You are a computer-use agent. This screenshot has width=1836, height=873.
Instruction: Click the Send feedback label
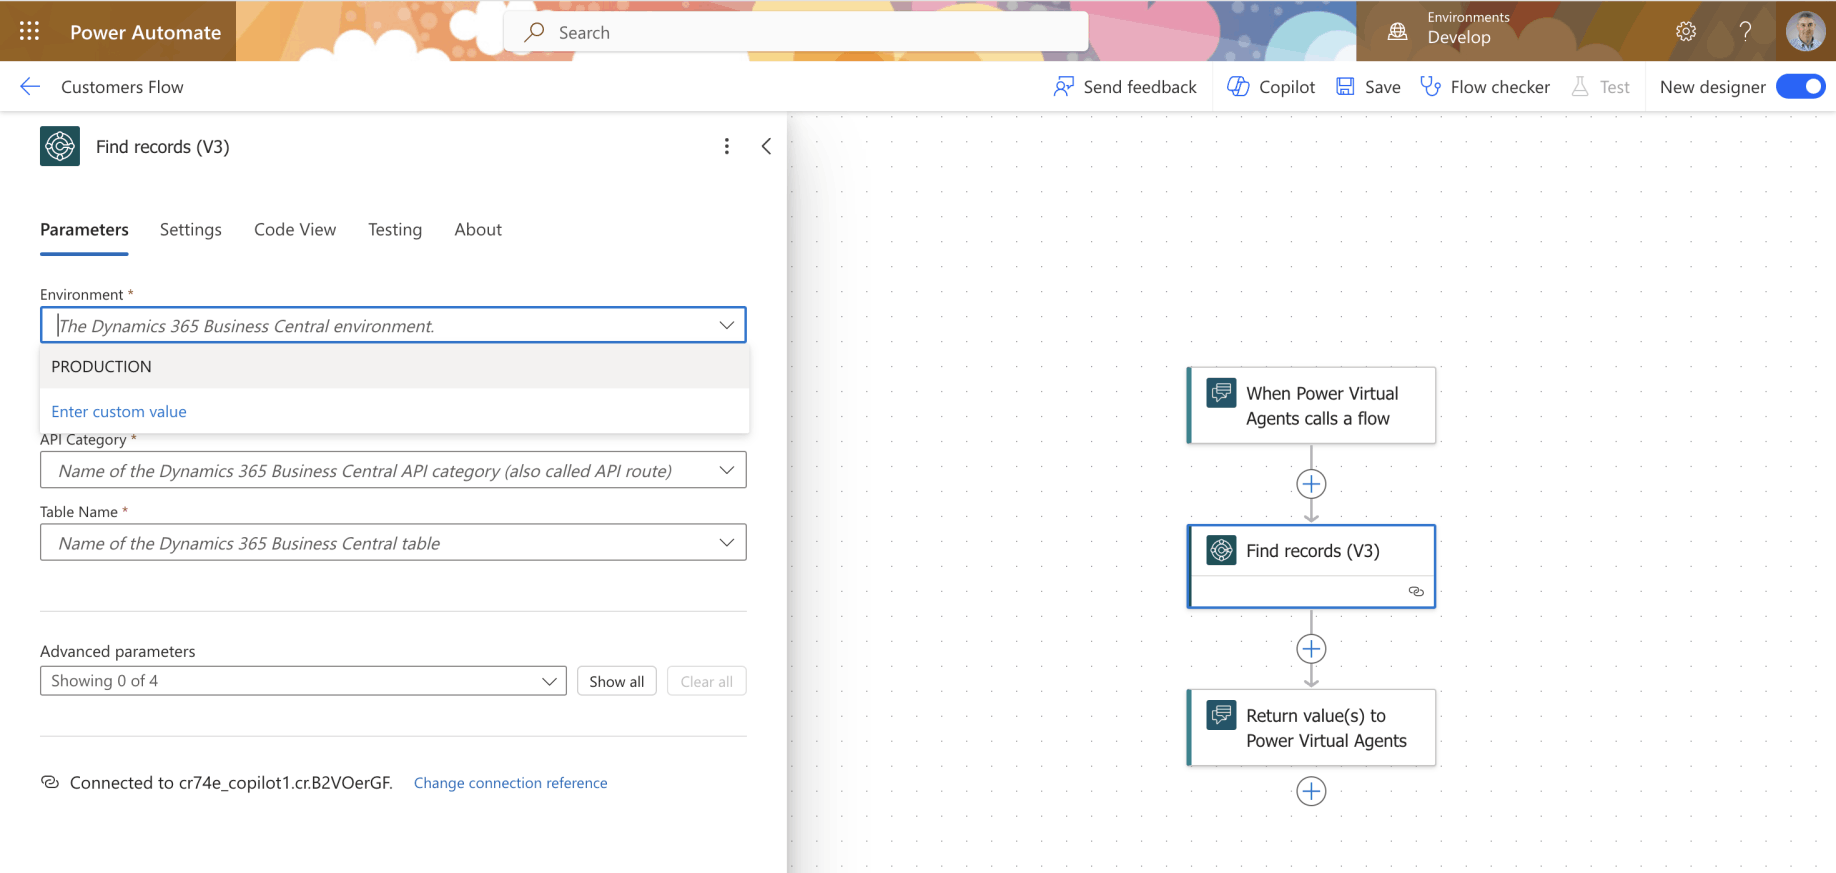pos(1140,87)
